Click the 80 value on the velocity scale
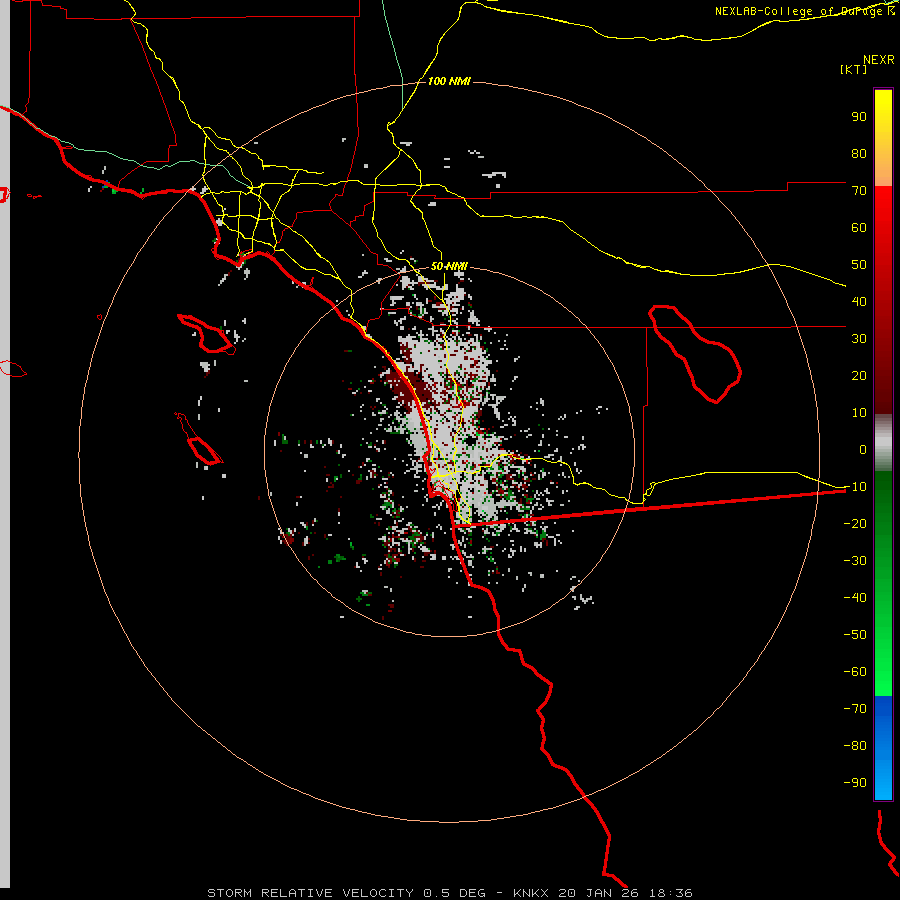Image resolution: width=900 pixels, height=900 pixels. tap(859, 154)
